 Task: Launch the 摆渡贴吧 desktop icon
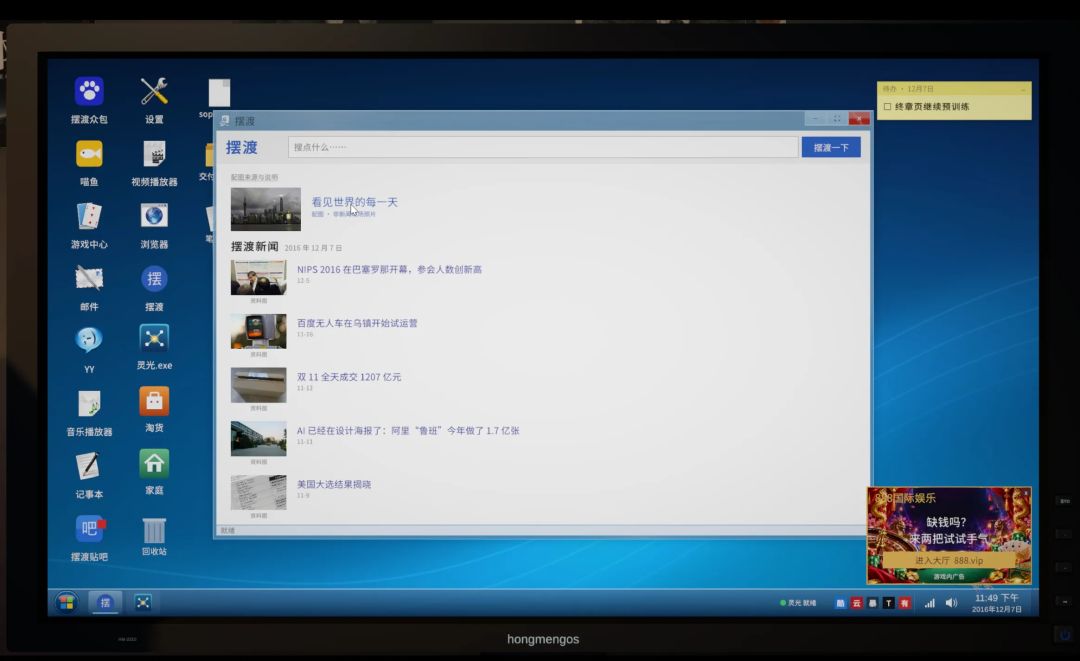(x=89, y=529)
